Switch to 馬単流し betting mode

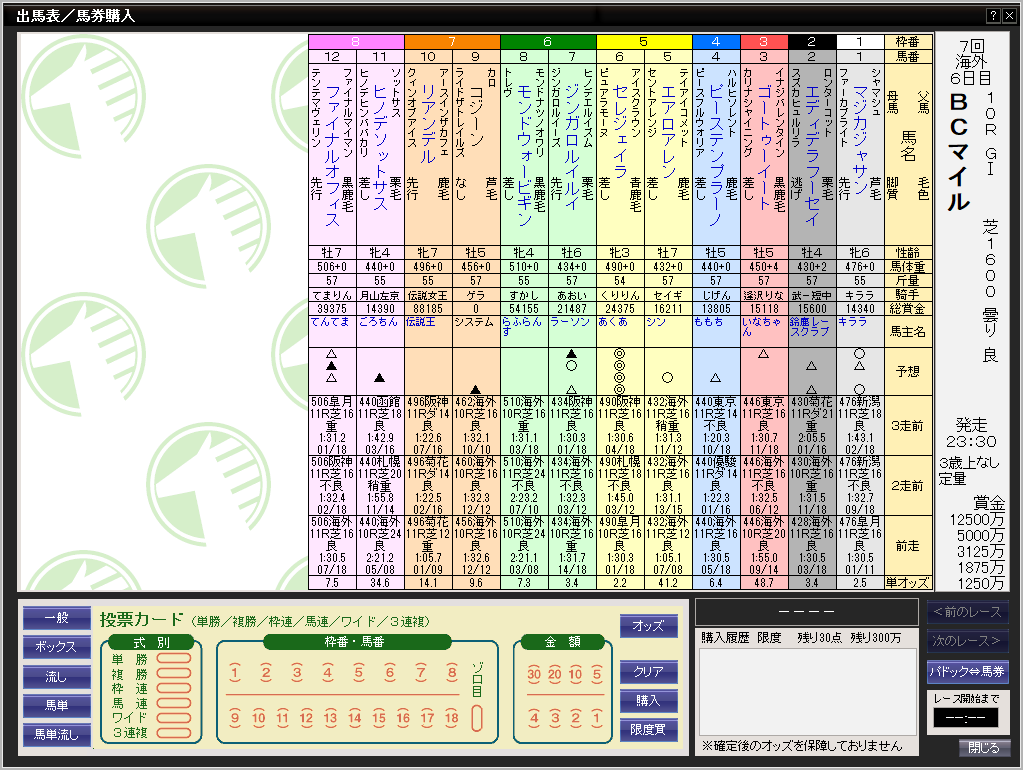57,735
